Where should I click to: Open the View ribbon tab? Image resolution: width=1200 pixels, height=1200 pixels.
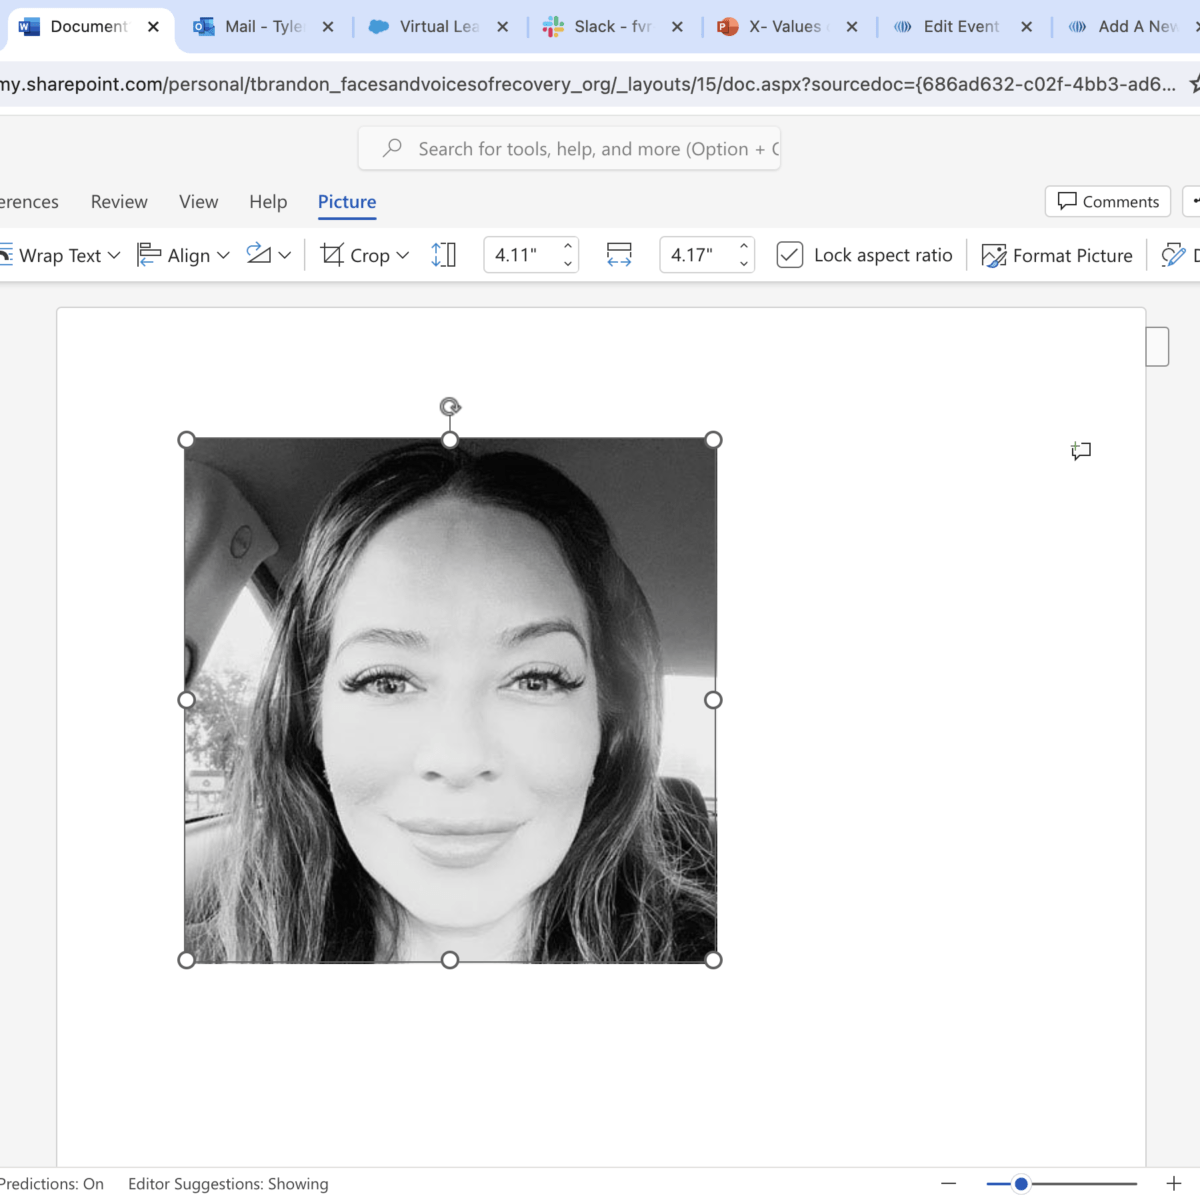(x=198, y=202)
